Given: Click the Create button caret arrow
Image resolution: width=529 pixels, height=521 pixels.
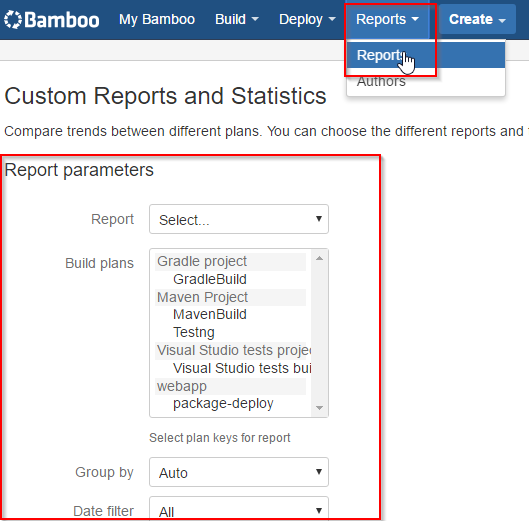Looking at the screenshot, I should pyautogui.click(x=502, y=21).
